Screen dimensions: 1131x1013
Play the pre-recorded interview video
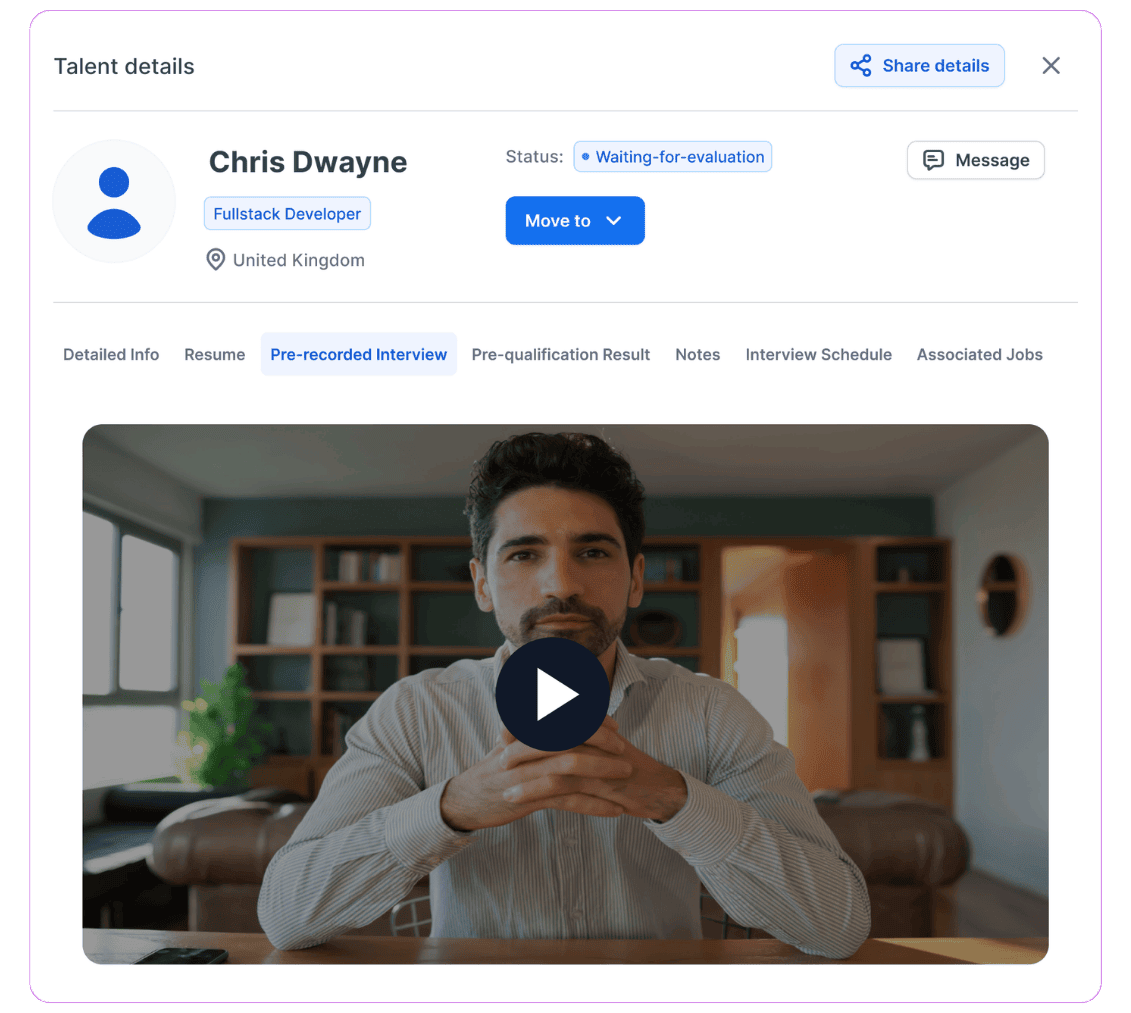click(x=552, y=694)
